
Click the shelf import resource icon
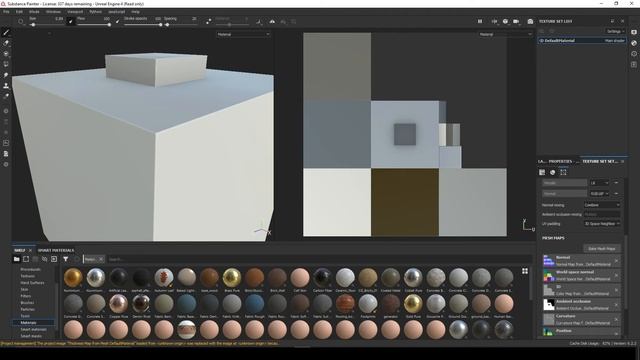point(54,259)
